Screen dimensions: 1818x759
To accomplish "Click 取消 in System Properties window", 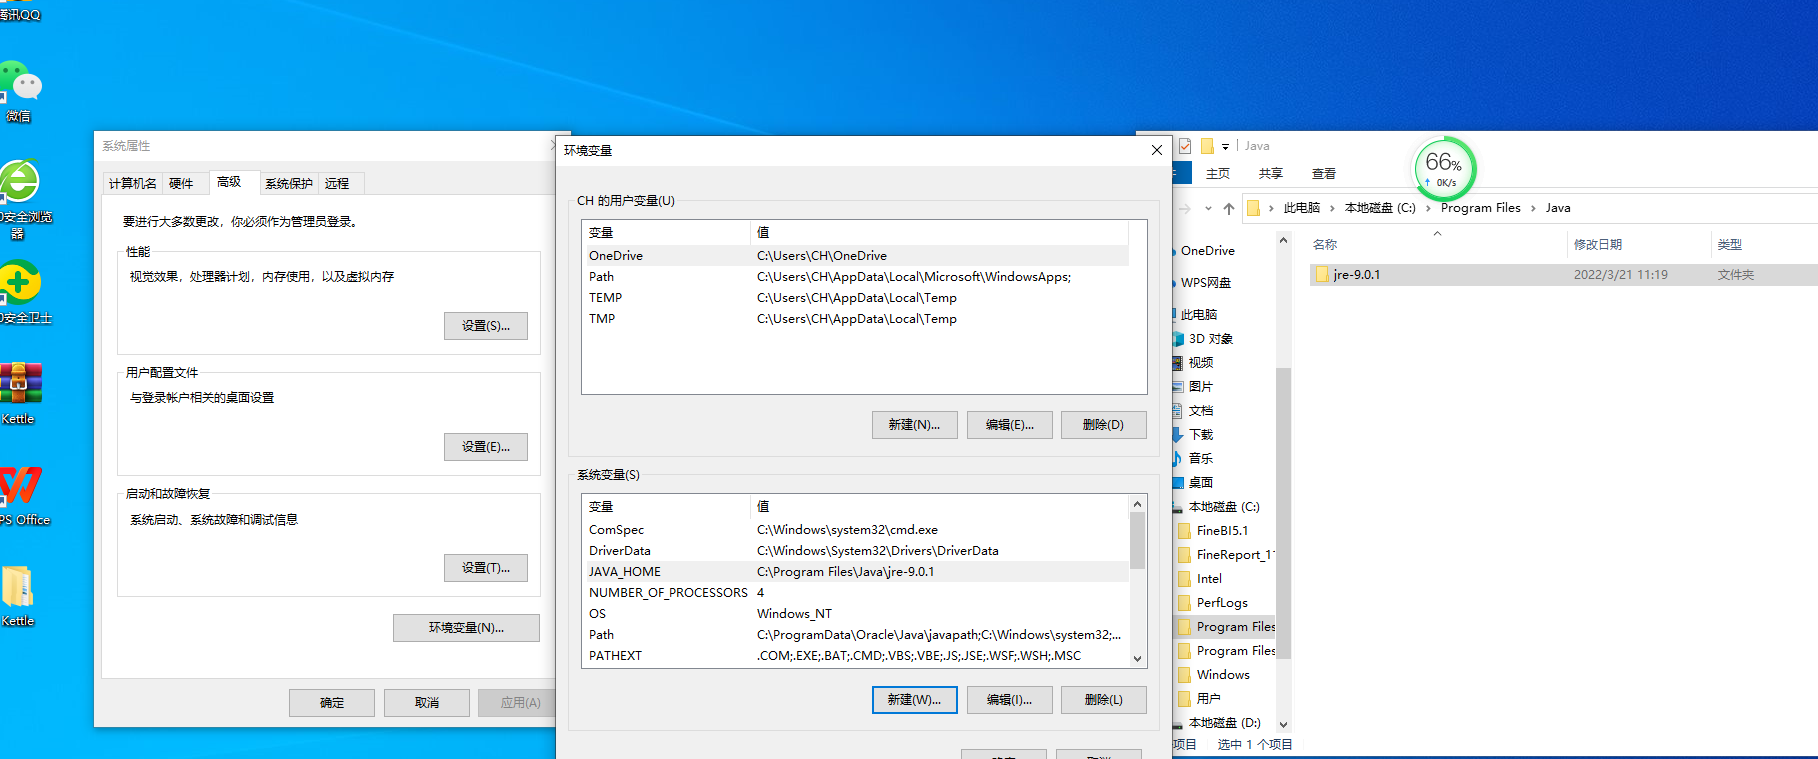I will point(427,703).
